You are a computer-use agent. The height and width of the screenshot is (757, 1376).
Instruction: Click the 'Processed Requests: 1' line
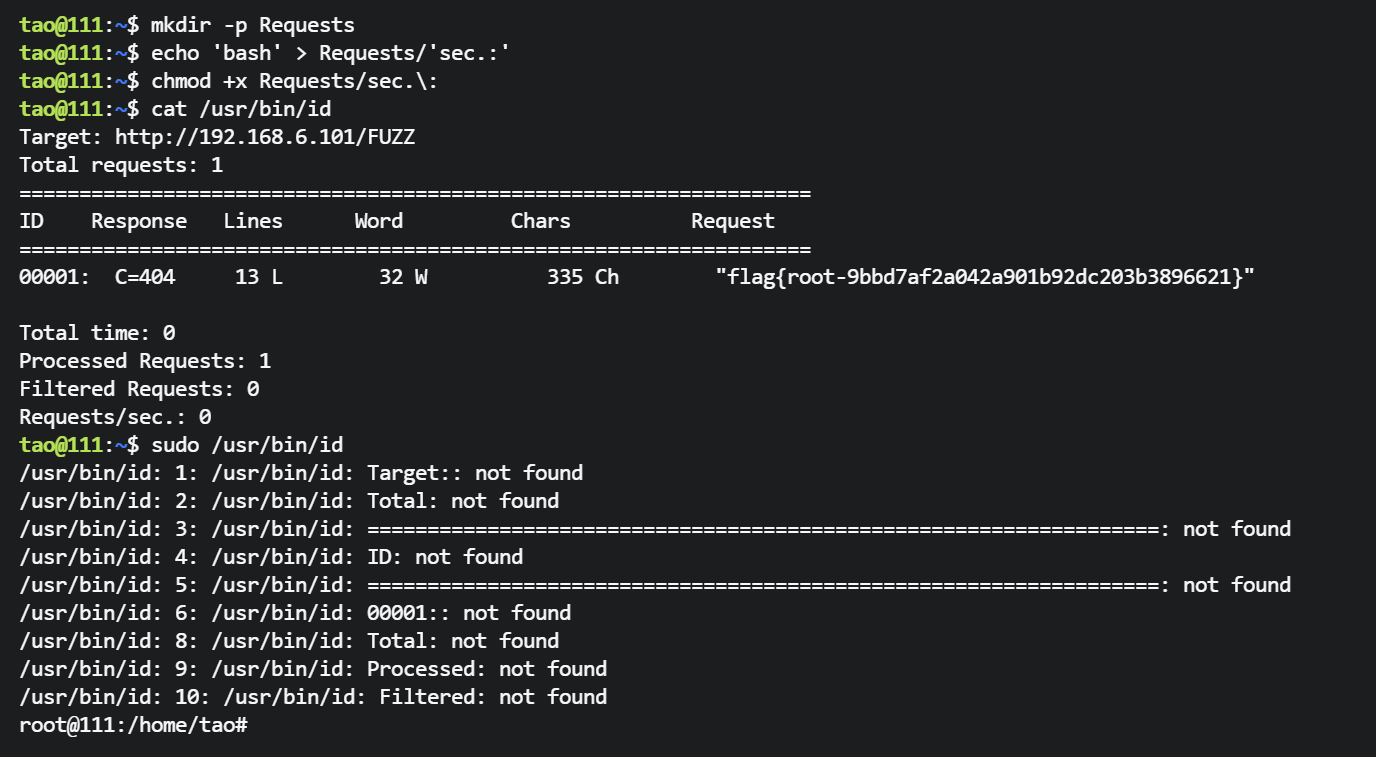(x=145, y=361)
